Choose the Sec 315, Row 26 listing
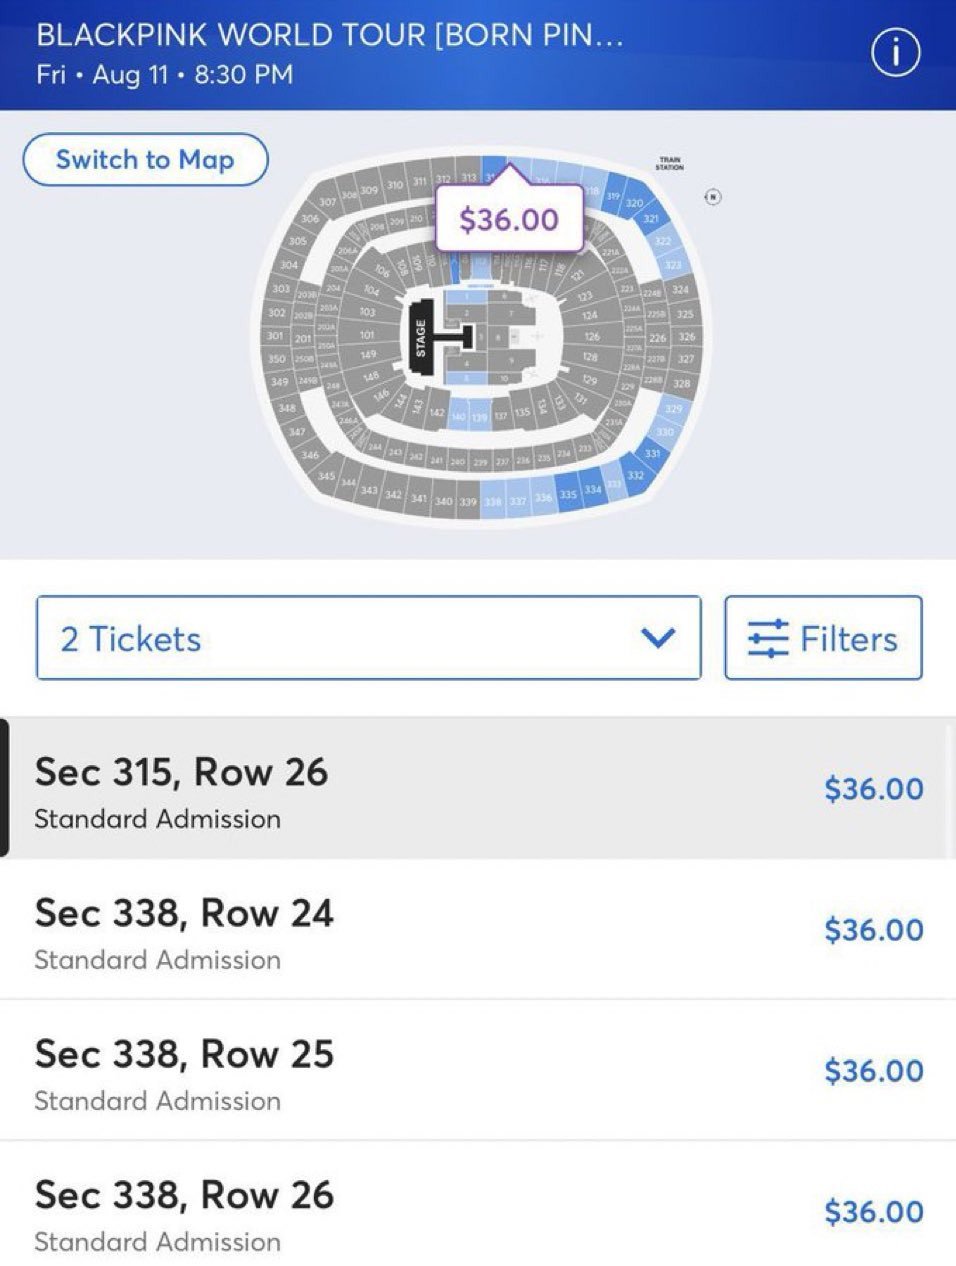Screen dimensions: 956x1266 (478, 789)
